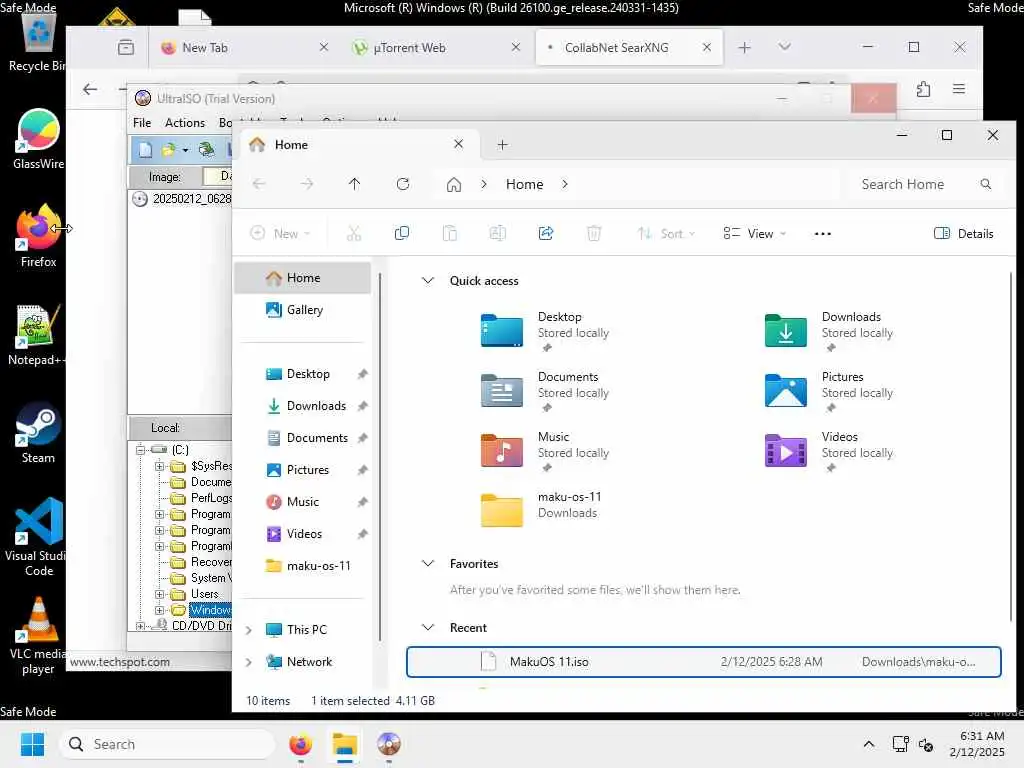Click the Rename icon in Explorer toolbar
This screenshot has height=768, width=1024.
pos(498,233)
